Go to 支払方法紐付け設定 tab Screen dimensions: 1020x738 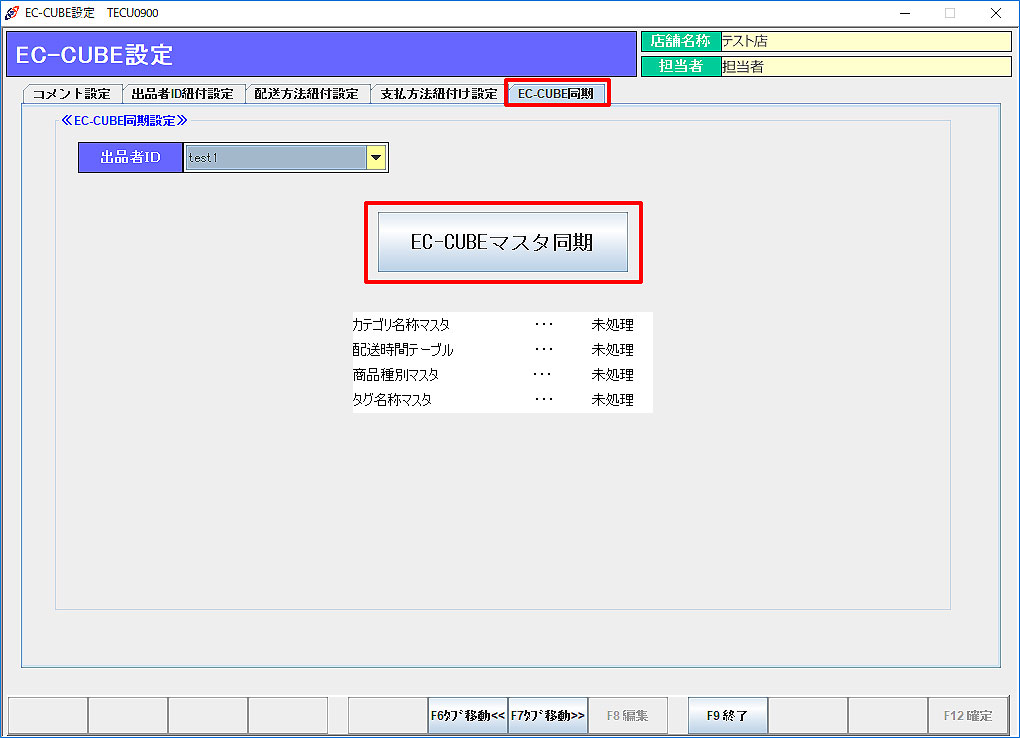438,94
